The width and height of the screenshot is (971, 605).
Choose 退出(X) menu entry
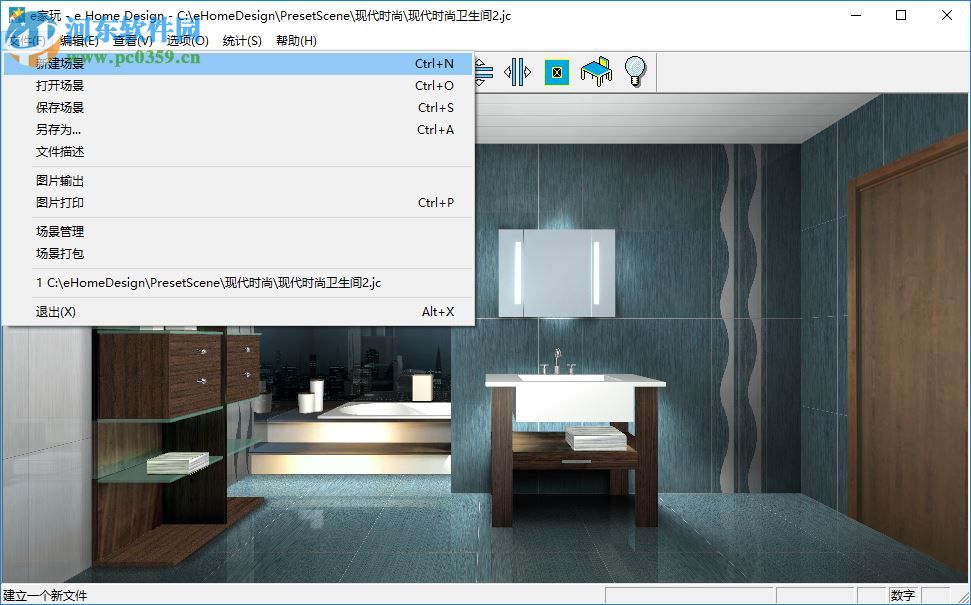pyautogui.click(x=238, y=311)
